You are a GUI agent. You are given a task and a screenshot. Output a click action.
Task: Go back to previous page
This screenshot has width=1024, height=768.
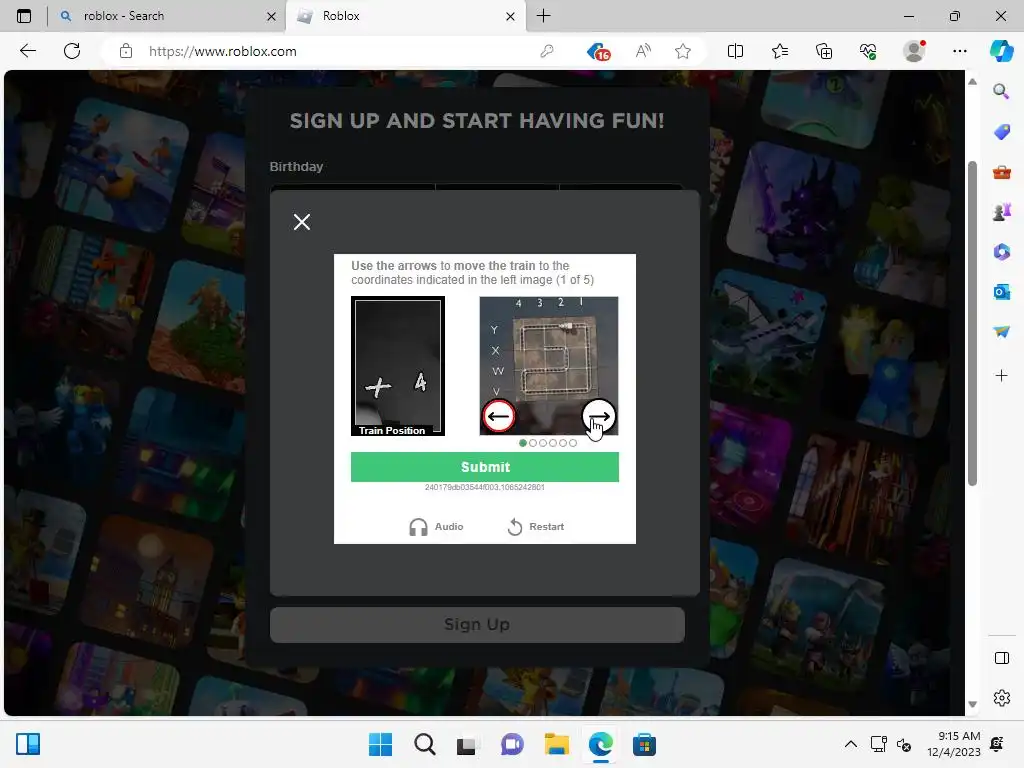pos(27,51)
